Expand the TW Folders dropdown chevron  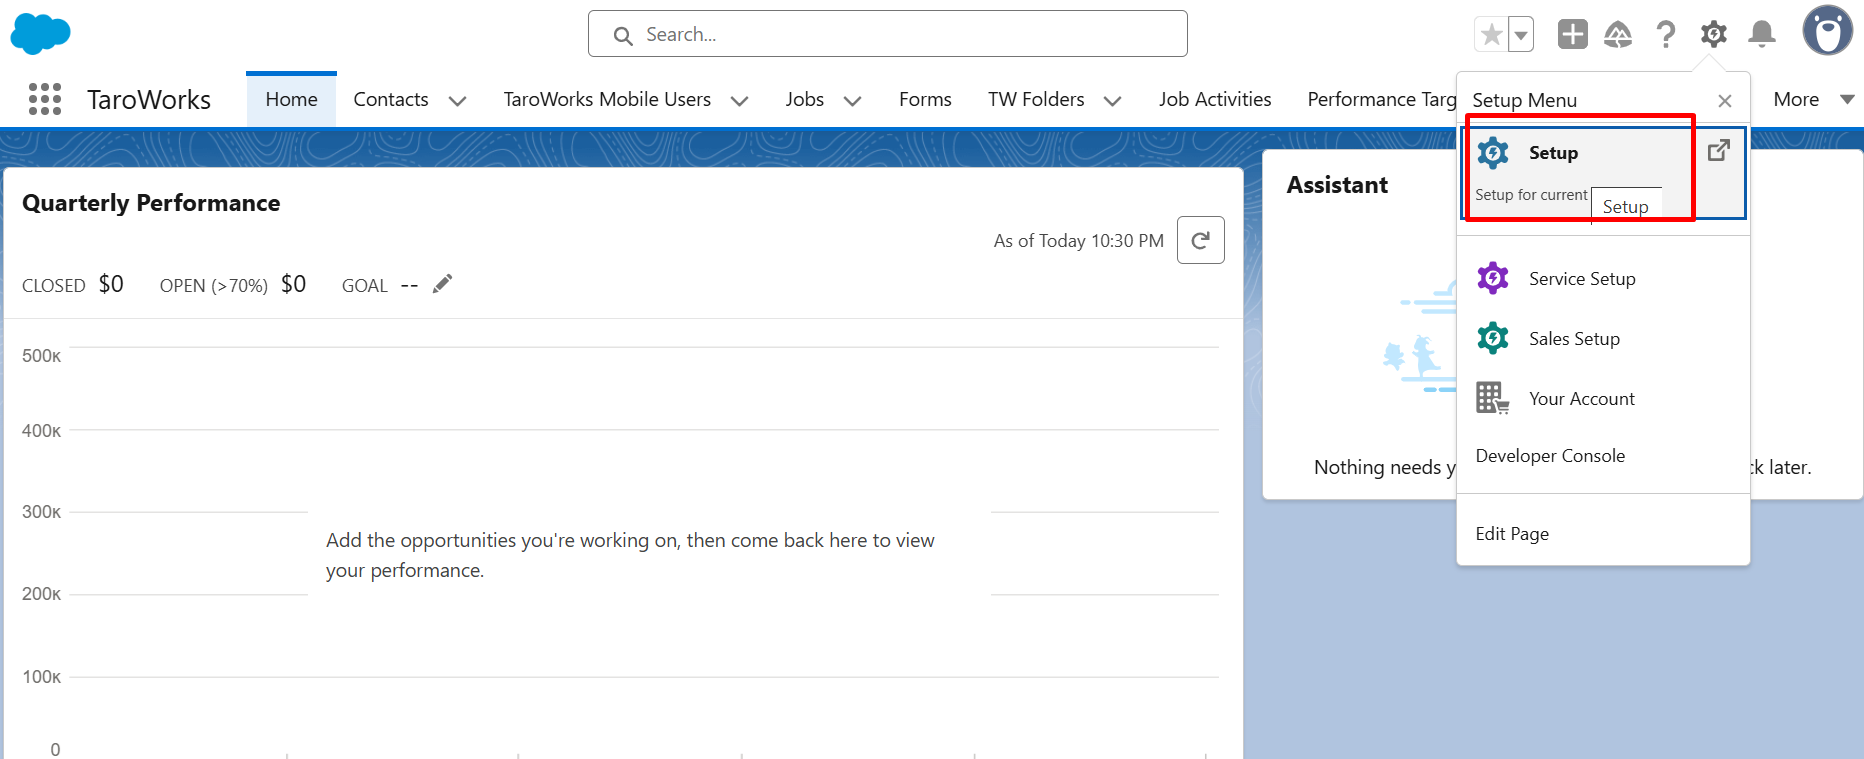1112,100
